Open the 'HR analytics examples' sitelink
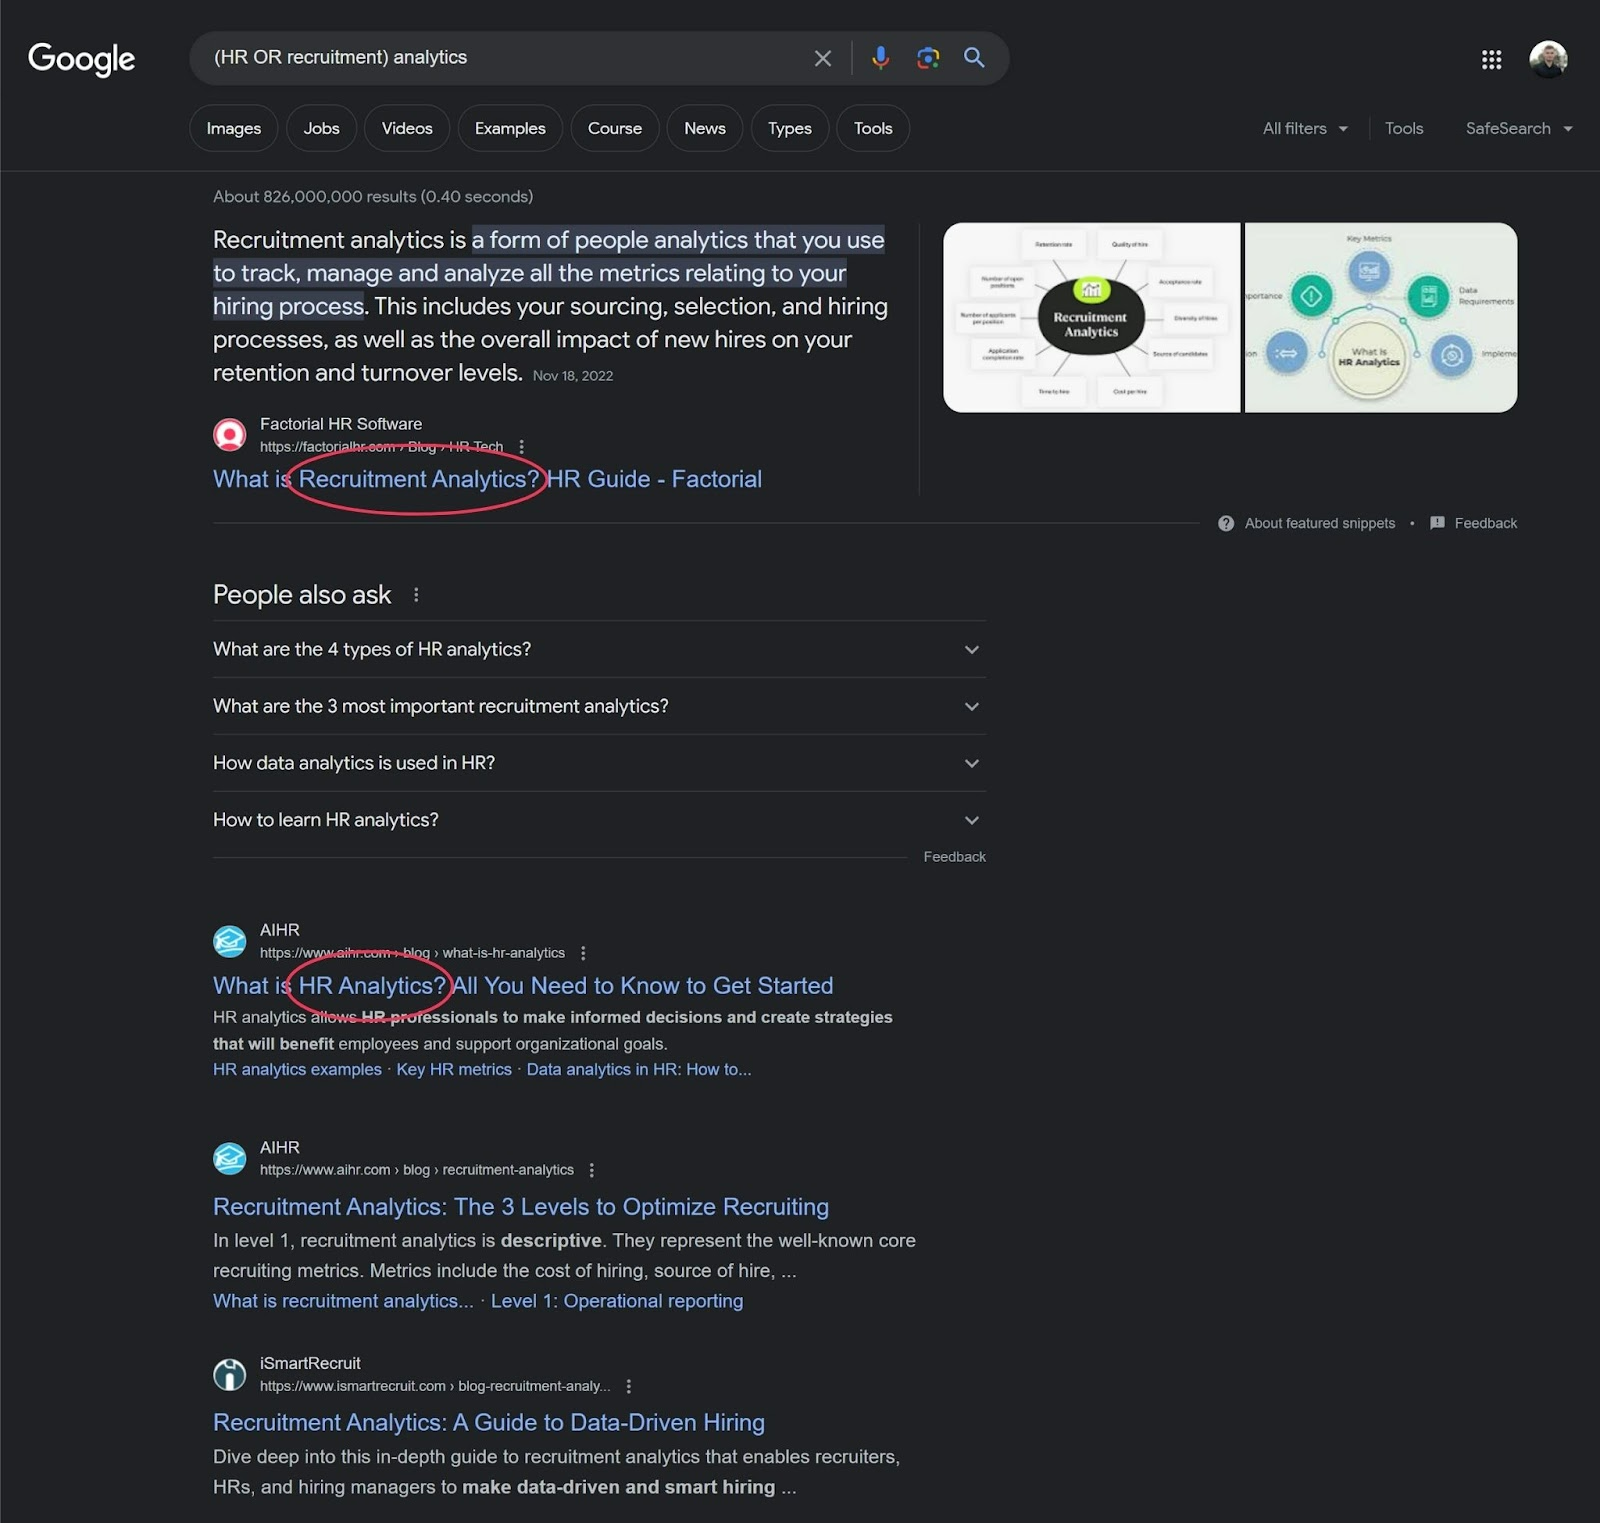The height and width of the screenshot is (1523, 1600). tap(297, 1069)
